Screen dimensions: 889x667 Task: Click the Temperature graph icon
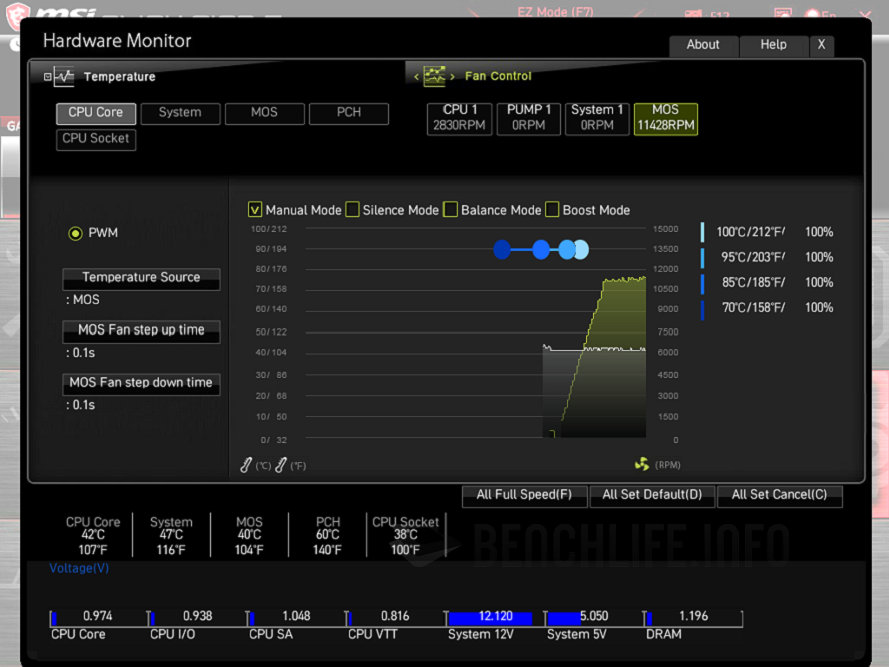click(65, 76)
